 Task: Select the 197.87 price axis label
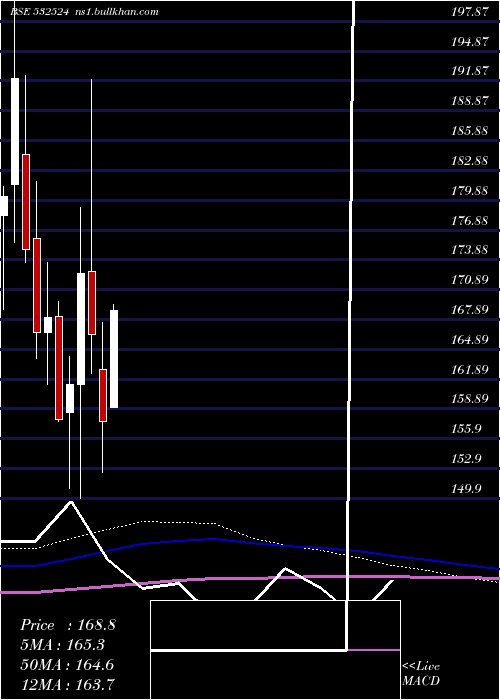(469, 12)
